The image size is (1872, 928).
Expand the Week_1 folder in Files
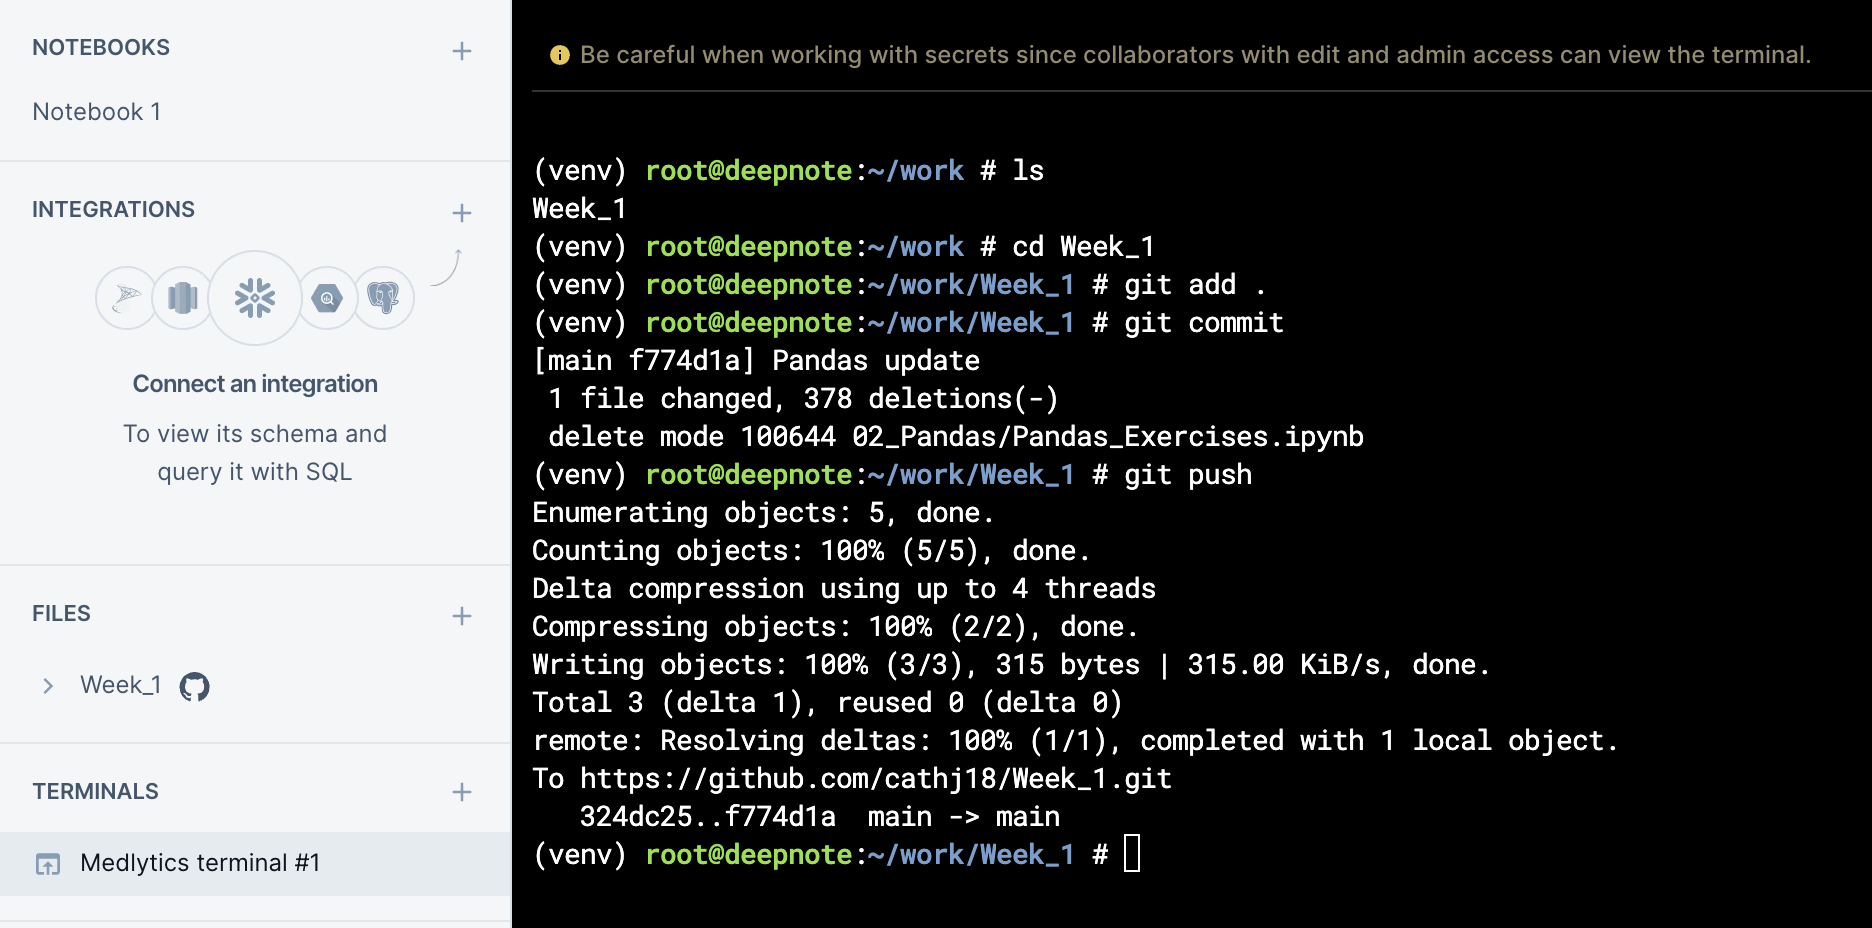point(47,685)
